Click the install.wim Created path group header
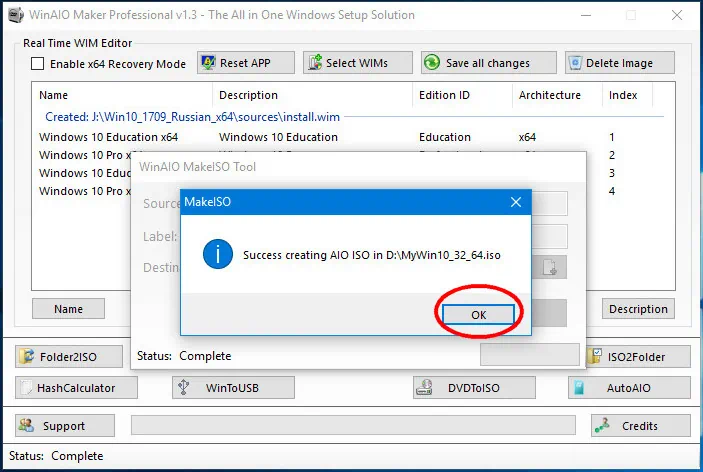 [193, 117]
